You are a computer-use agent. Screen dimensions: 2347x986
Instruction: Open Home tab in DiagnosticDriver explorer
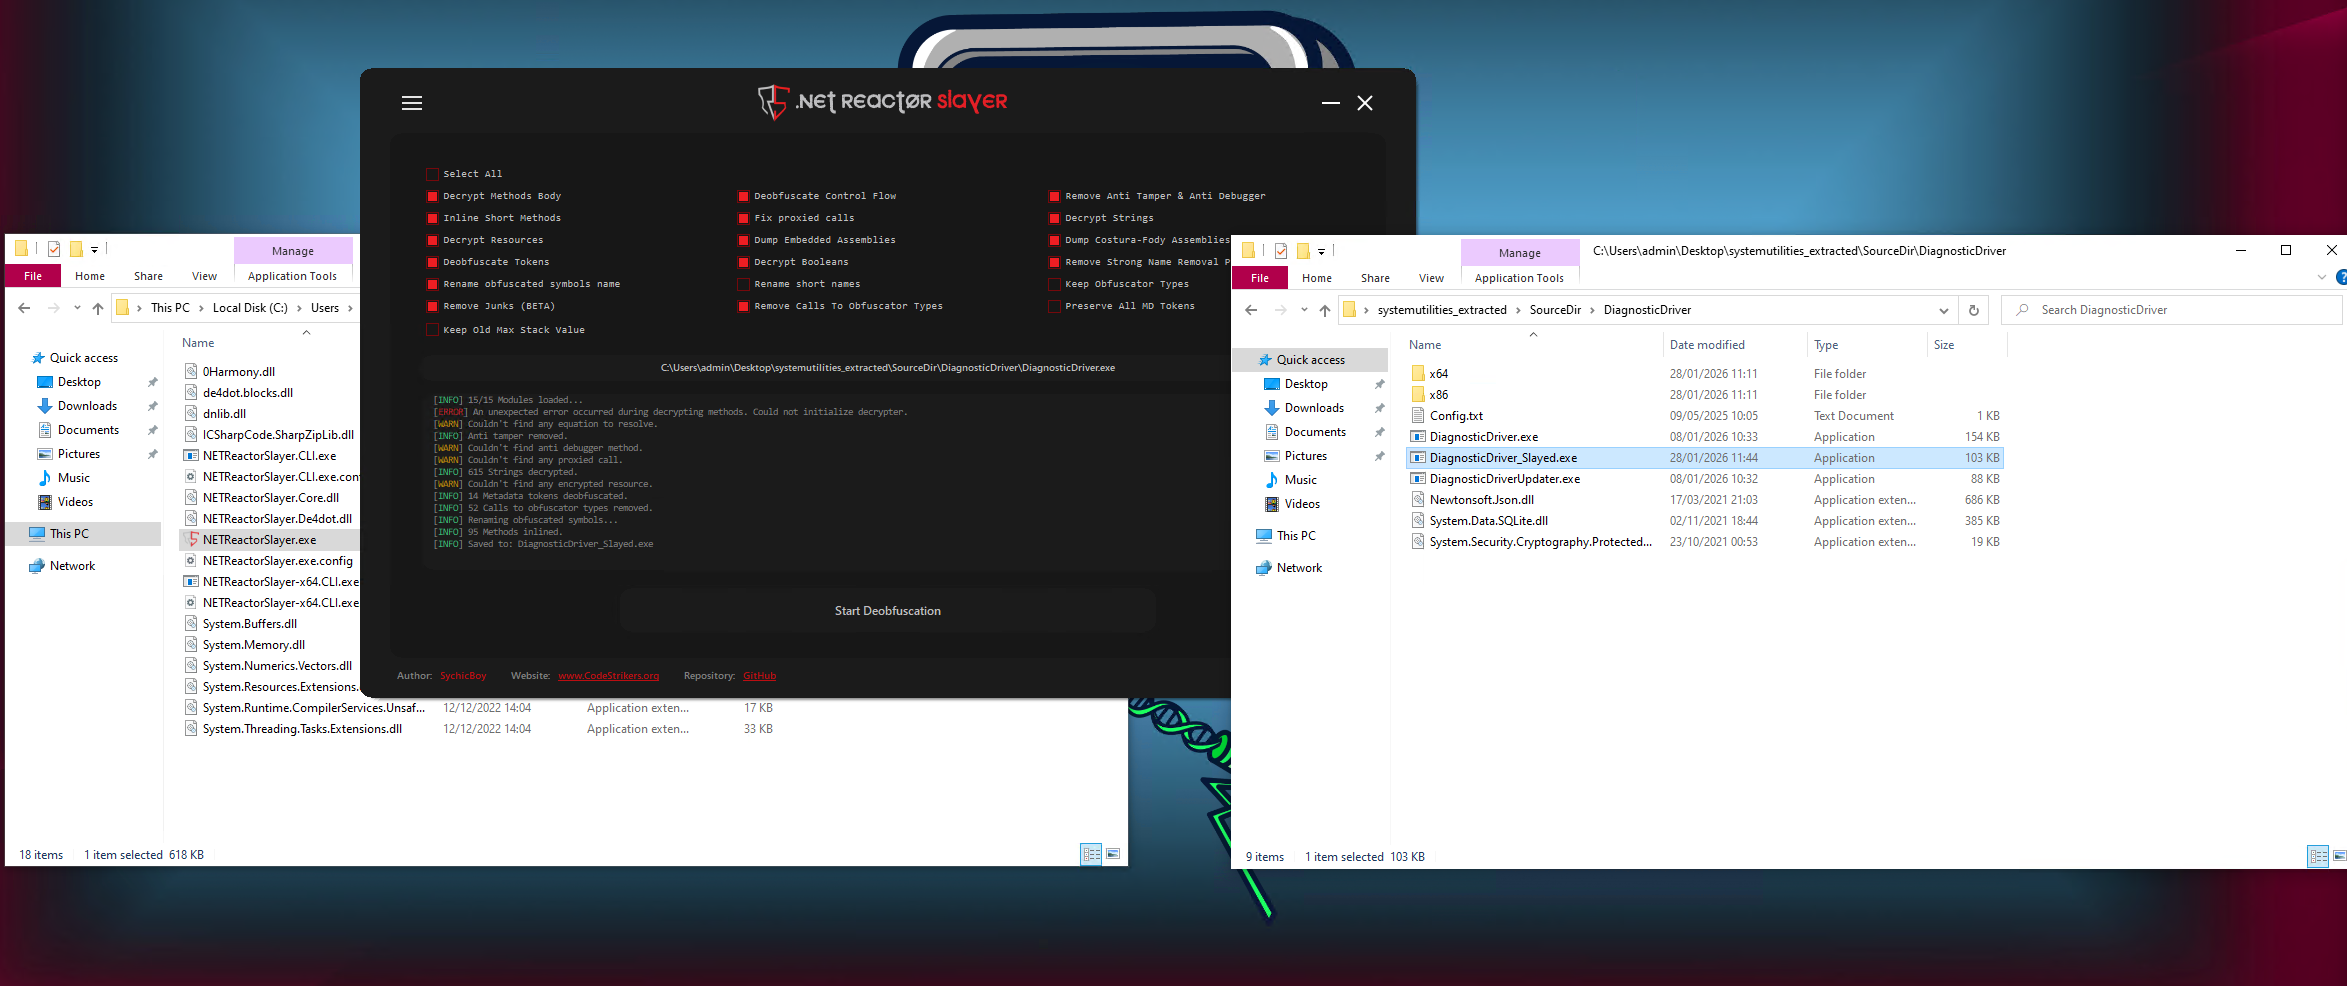point(1316,278)
